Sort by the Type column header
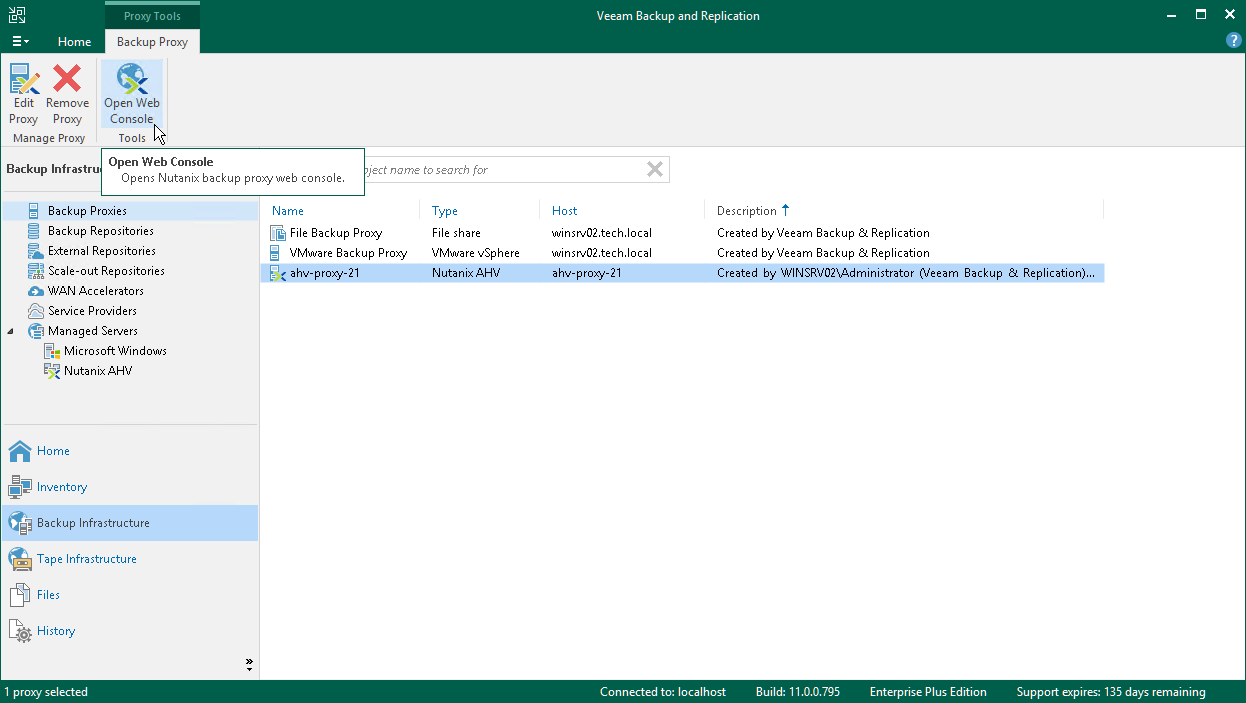Viewport: 1246px width, 703px height. [445, 211]
